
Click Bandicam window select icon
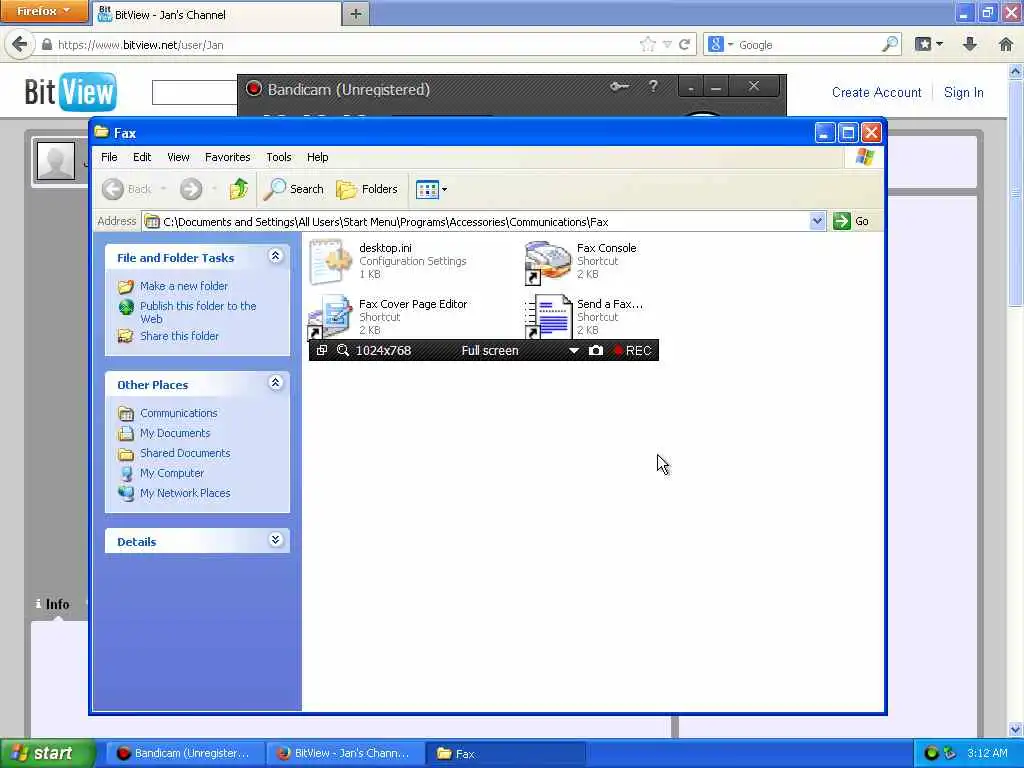point(321,351)
